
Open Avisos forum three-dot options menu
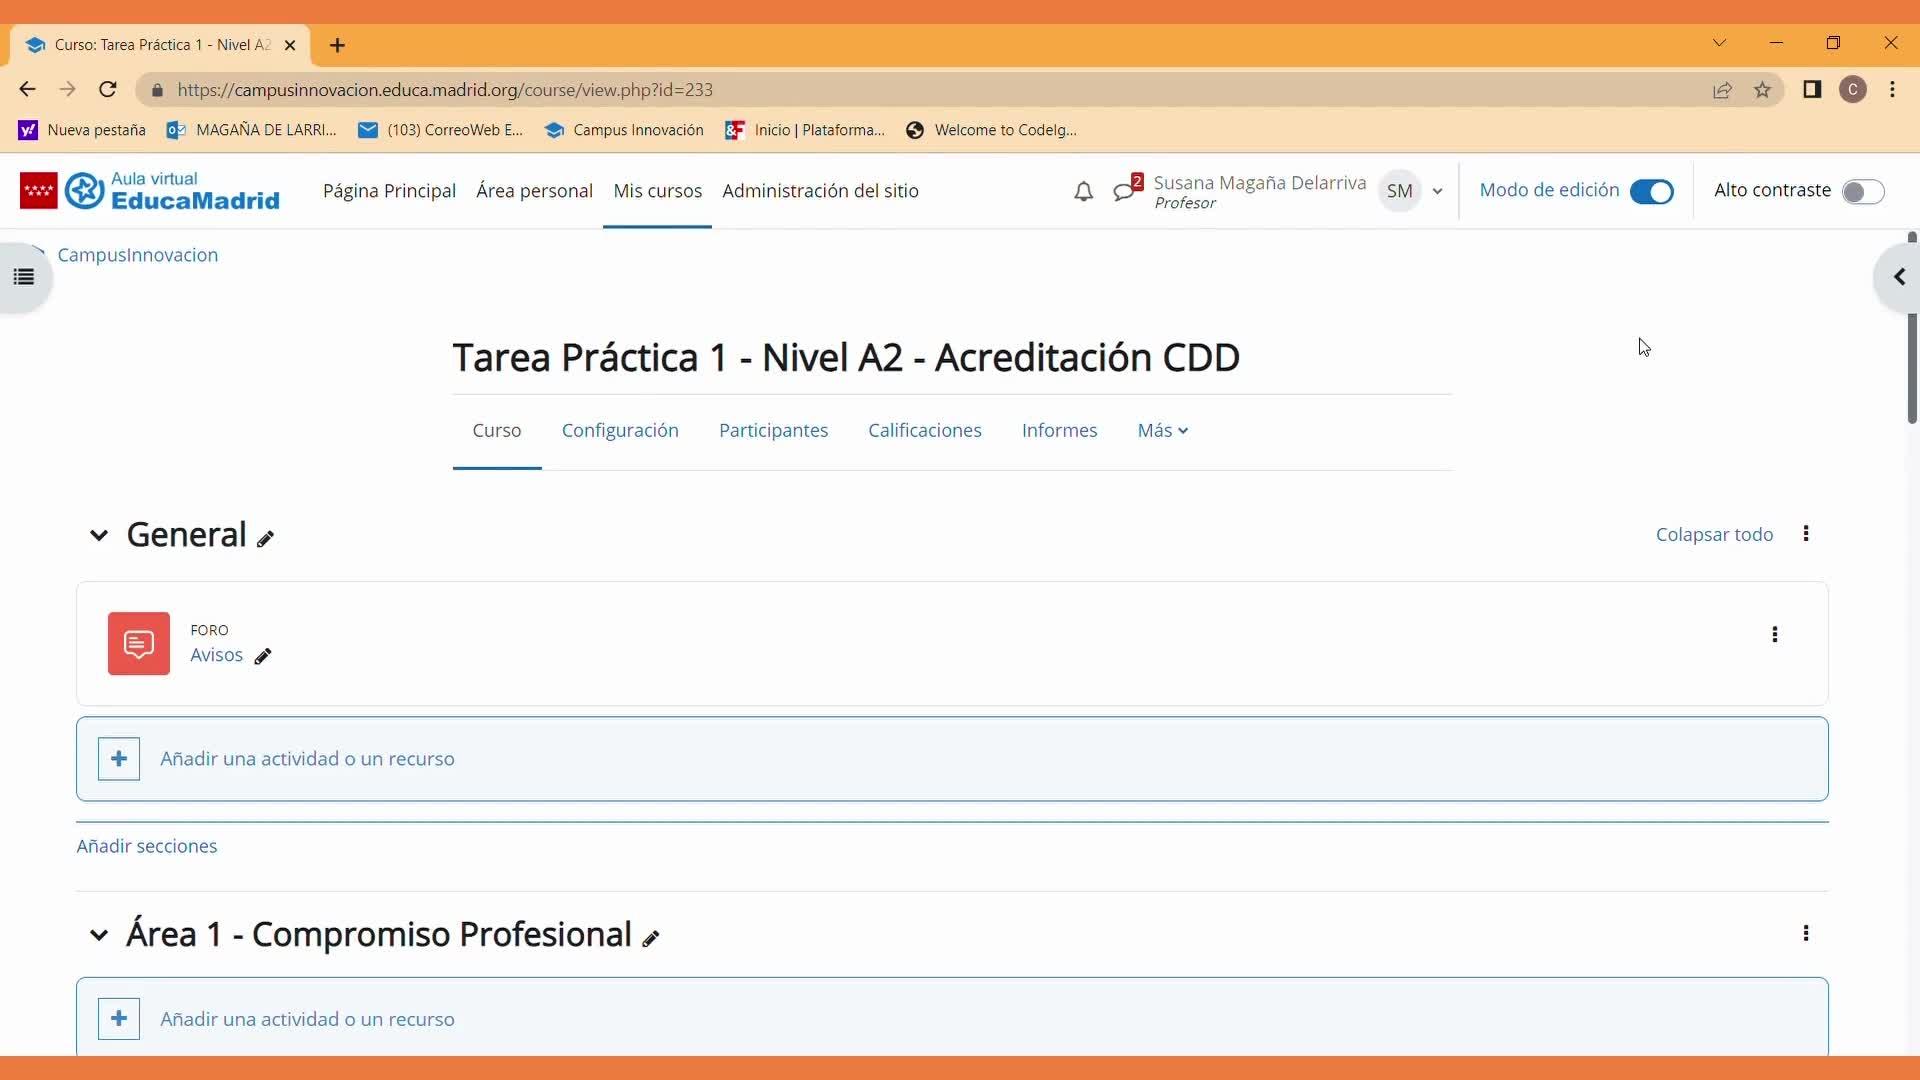(x=1774, y=634)
